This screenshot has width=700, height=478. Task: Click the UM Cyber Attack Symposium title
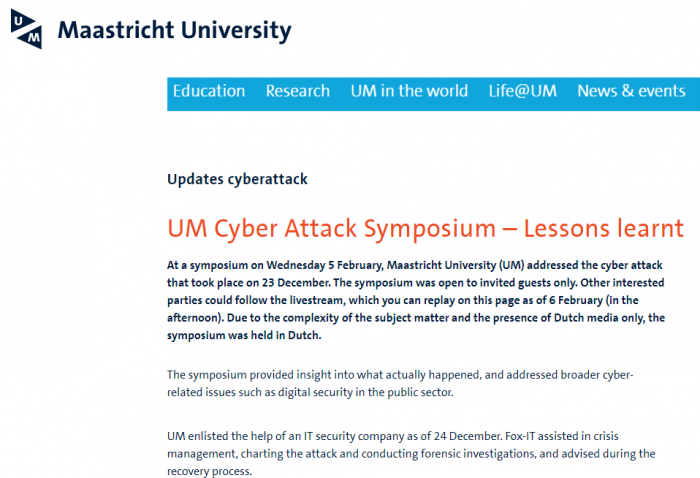pyautogui.click(x=330, y=228)
